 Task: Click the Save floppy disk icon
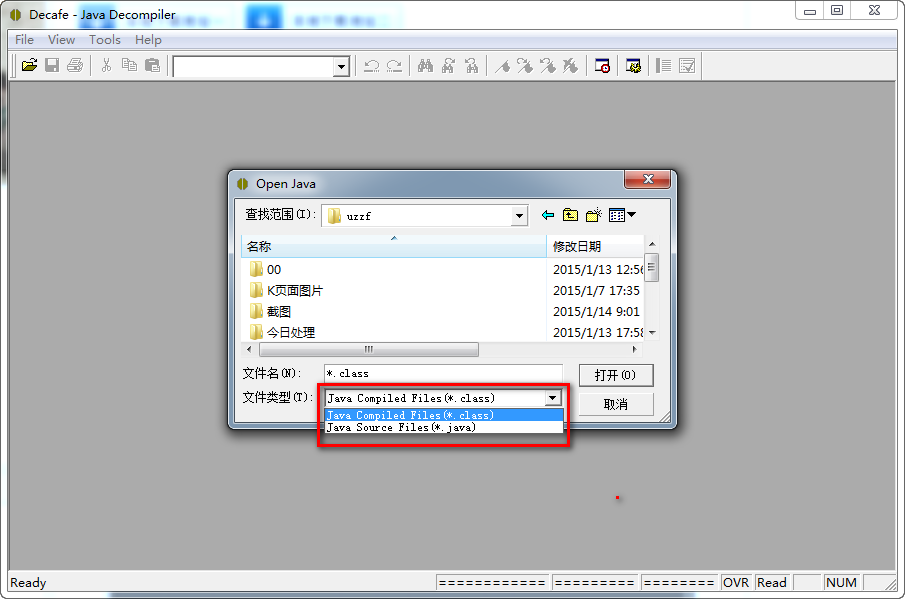52,66
